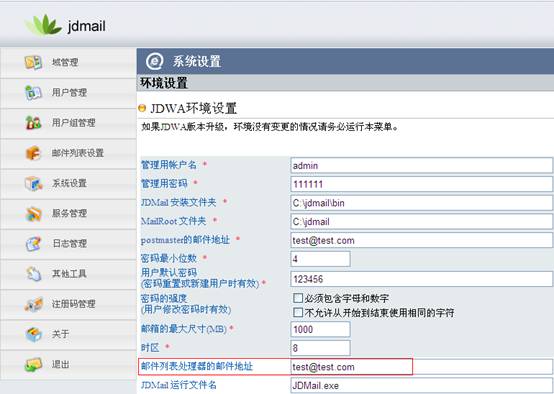Open the 域管理 menu item

[x=68, y=63]
